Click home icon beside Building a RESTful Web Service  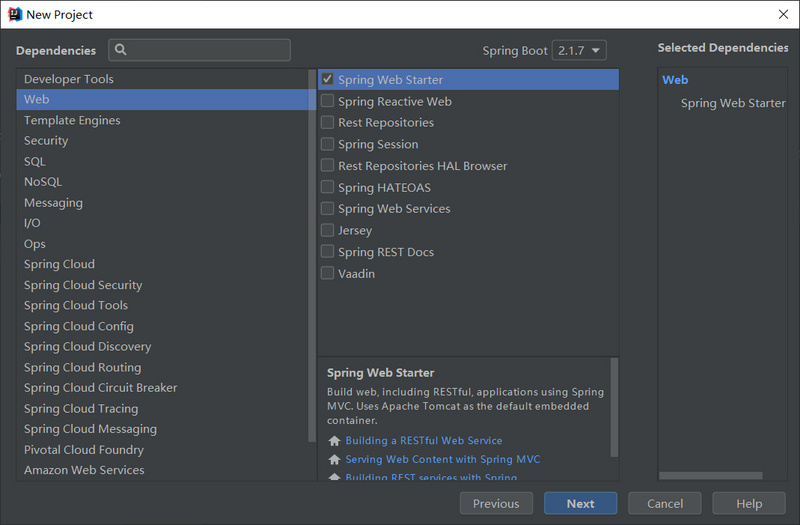(334, 441)
